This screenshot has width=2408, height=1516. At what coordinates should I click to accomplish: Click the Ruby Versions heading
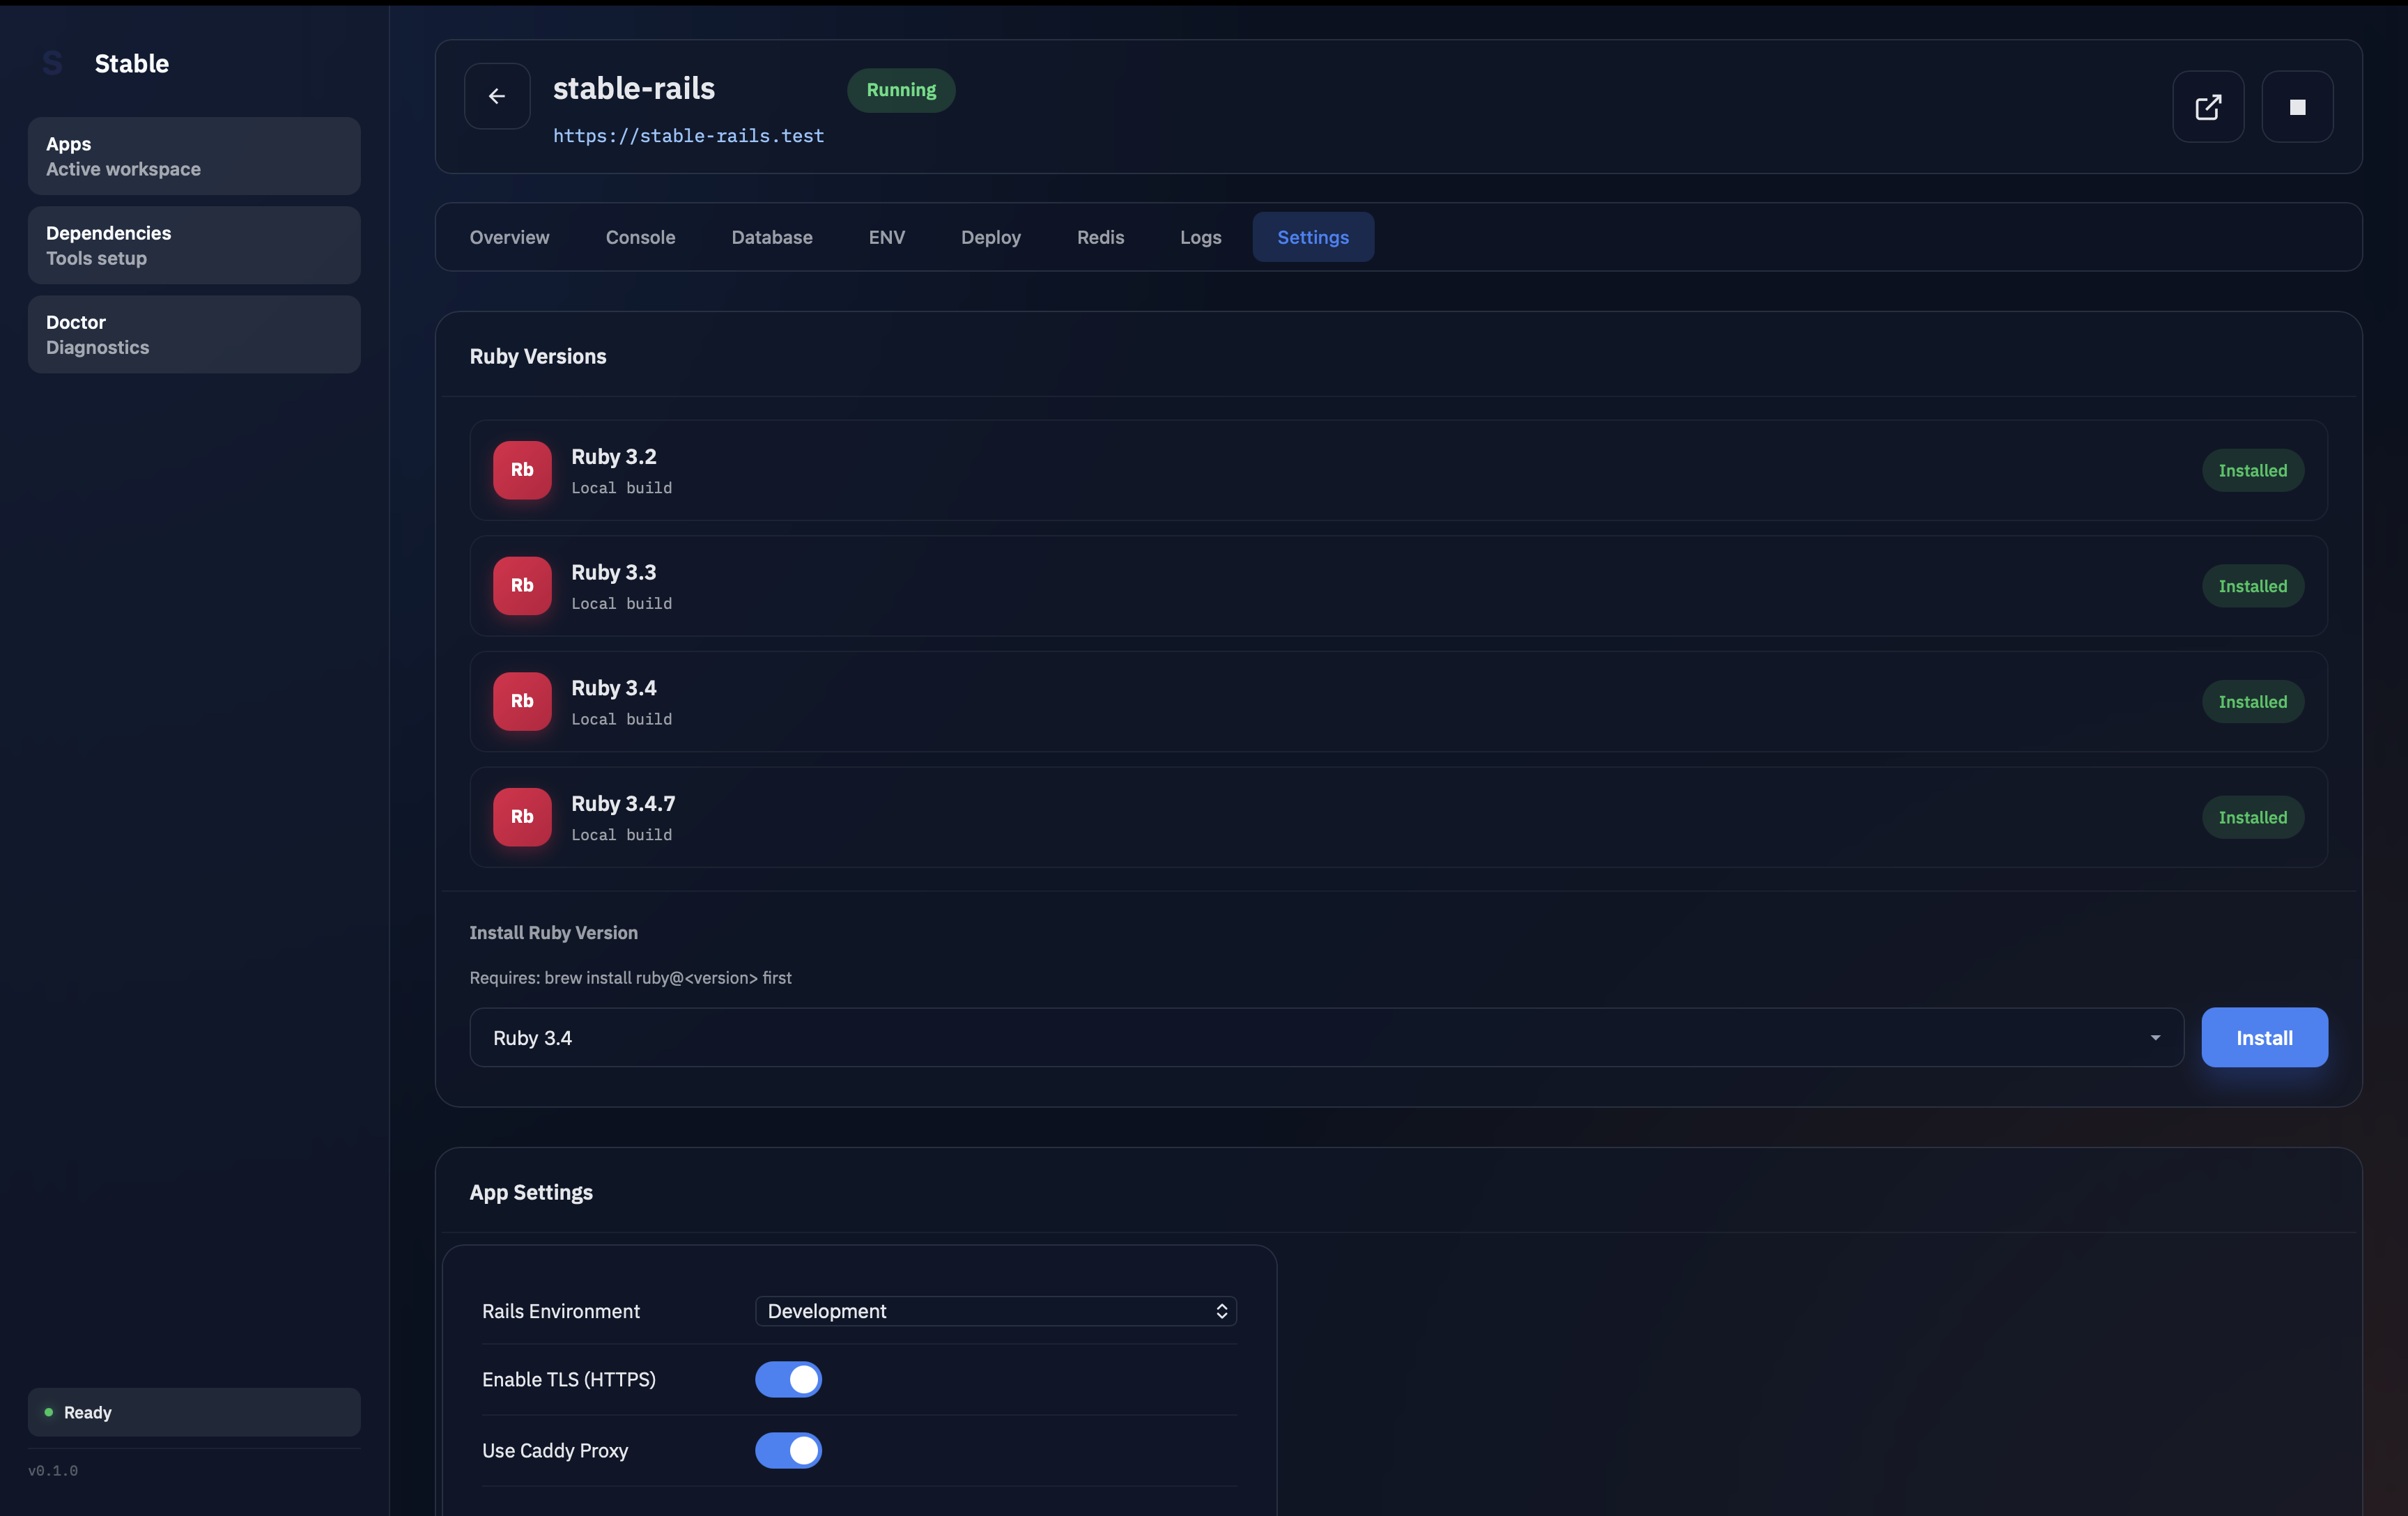538,357
